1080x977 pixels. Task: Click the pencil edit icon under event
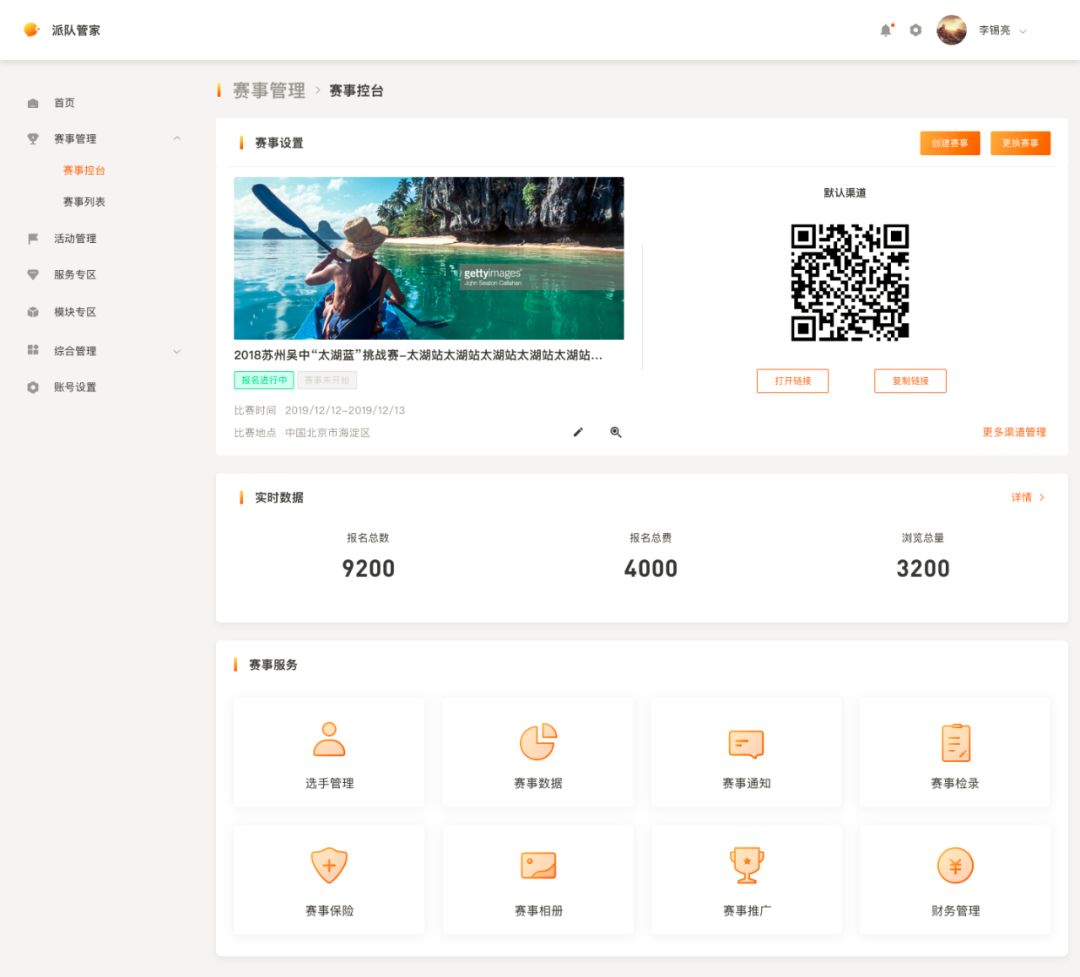click(x=578, y=432)
